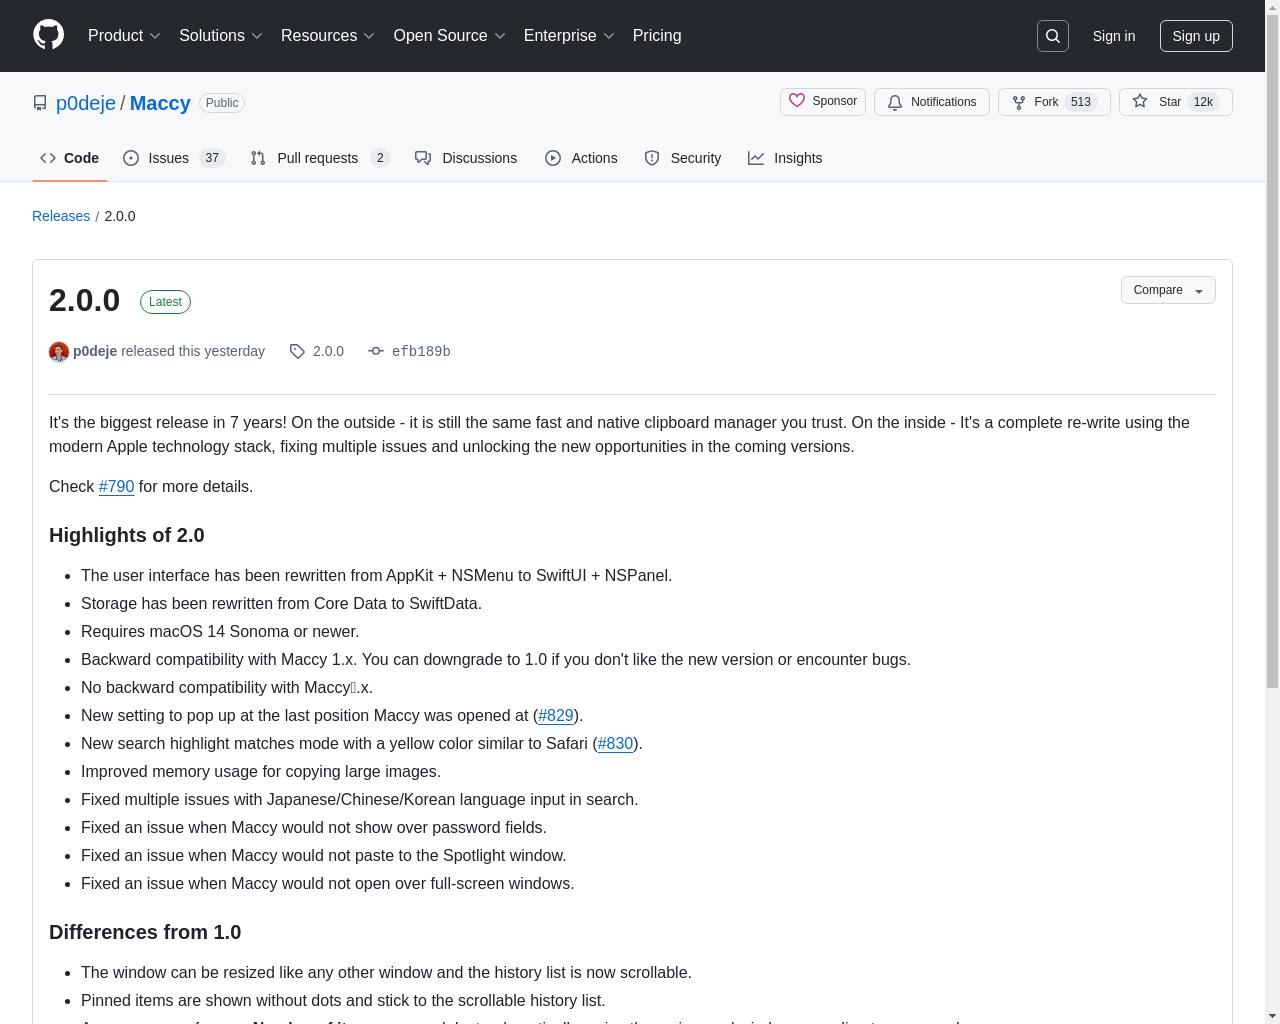Image resolution: width=1280 pixels, height=1024 pixels.
Task: Click the Sign in link
Action: coord(1113,36)
